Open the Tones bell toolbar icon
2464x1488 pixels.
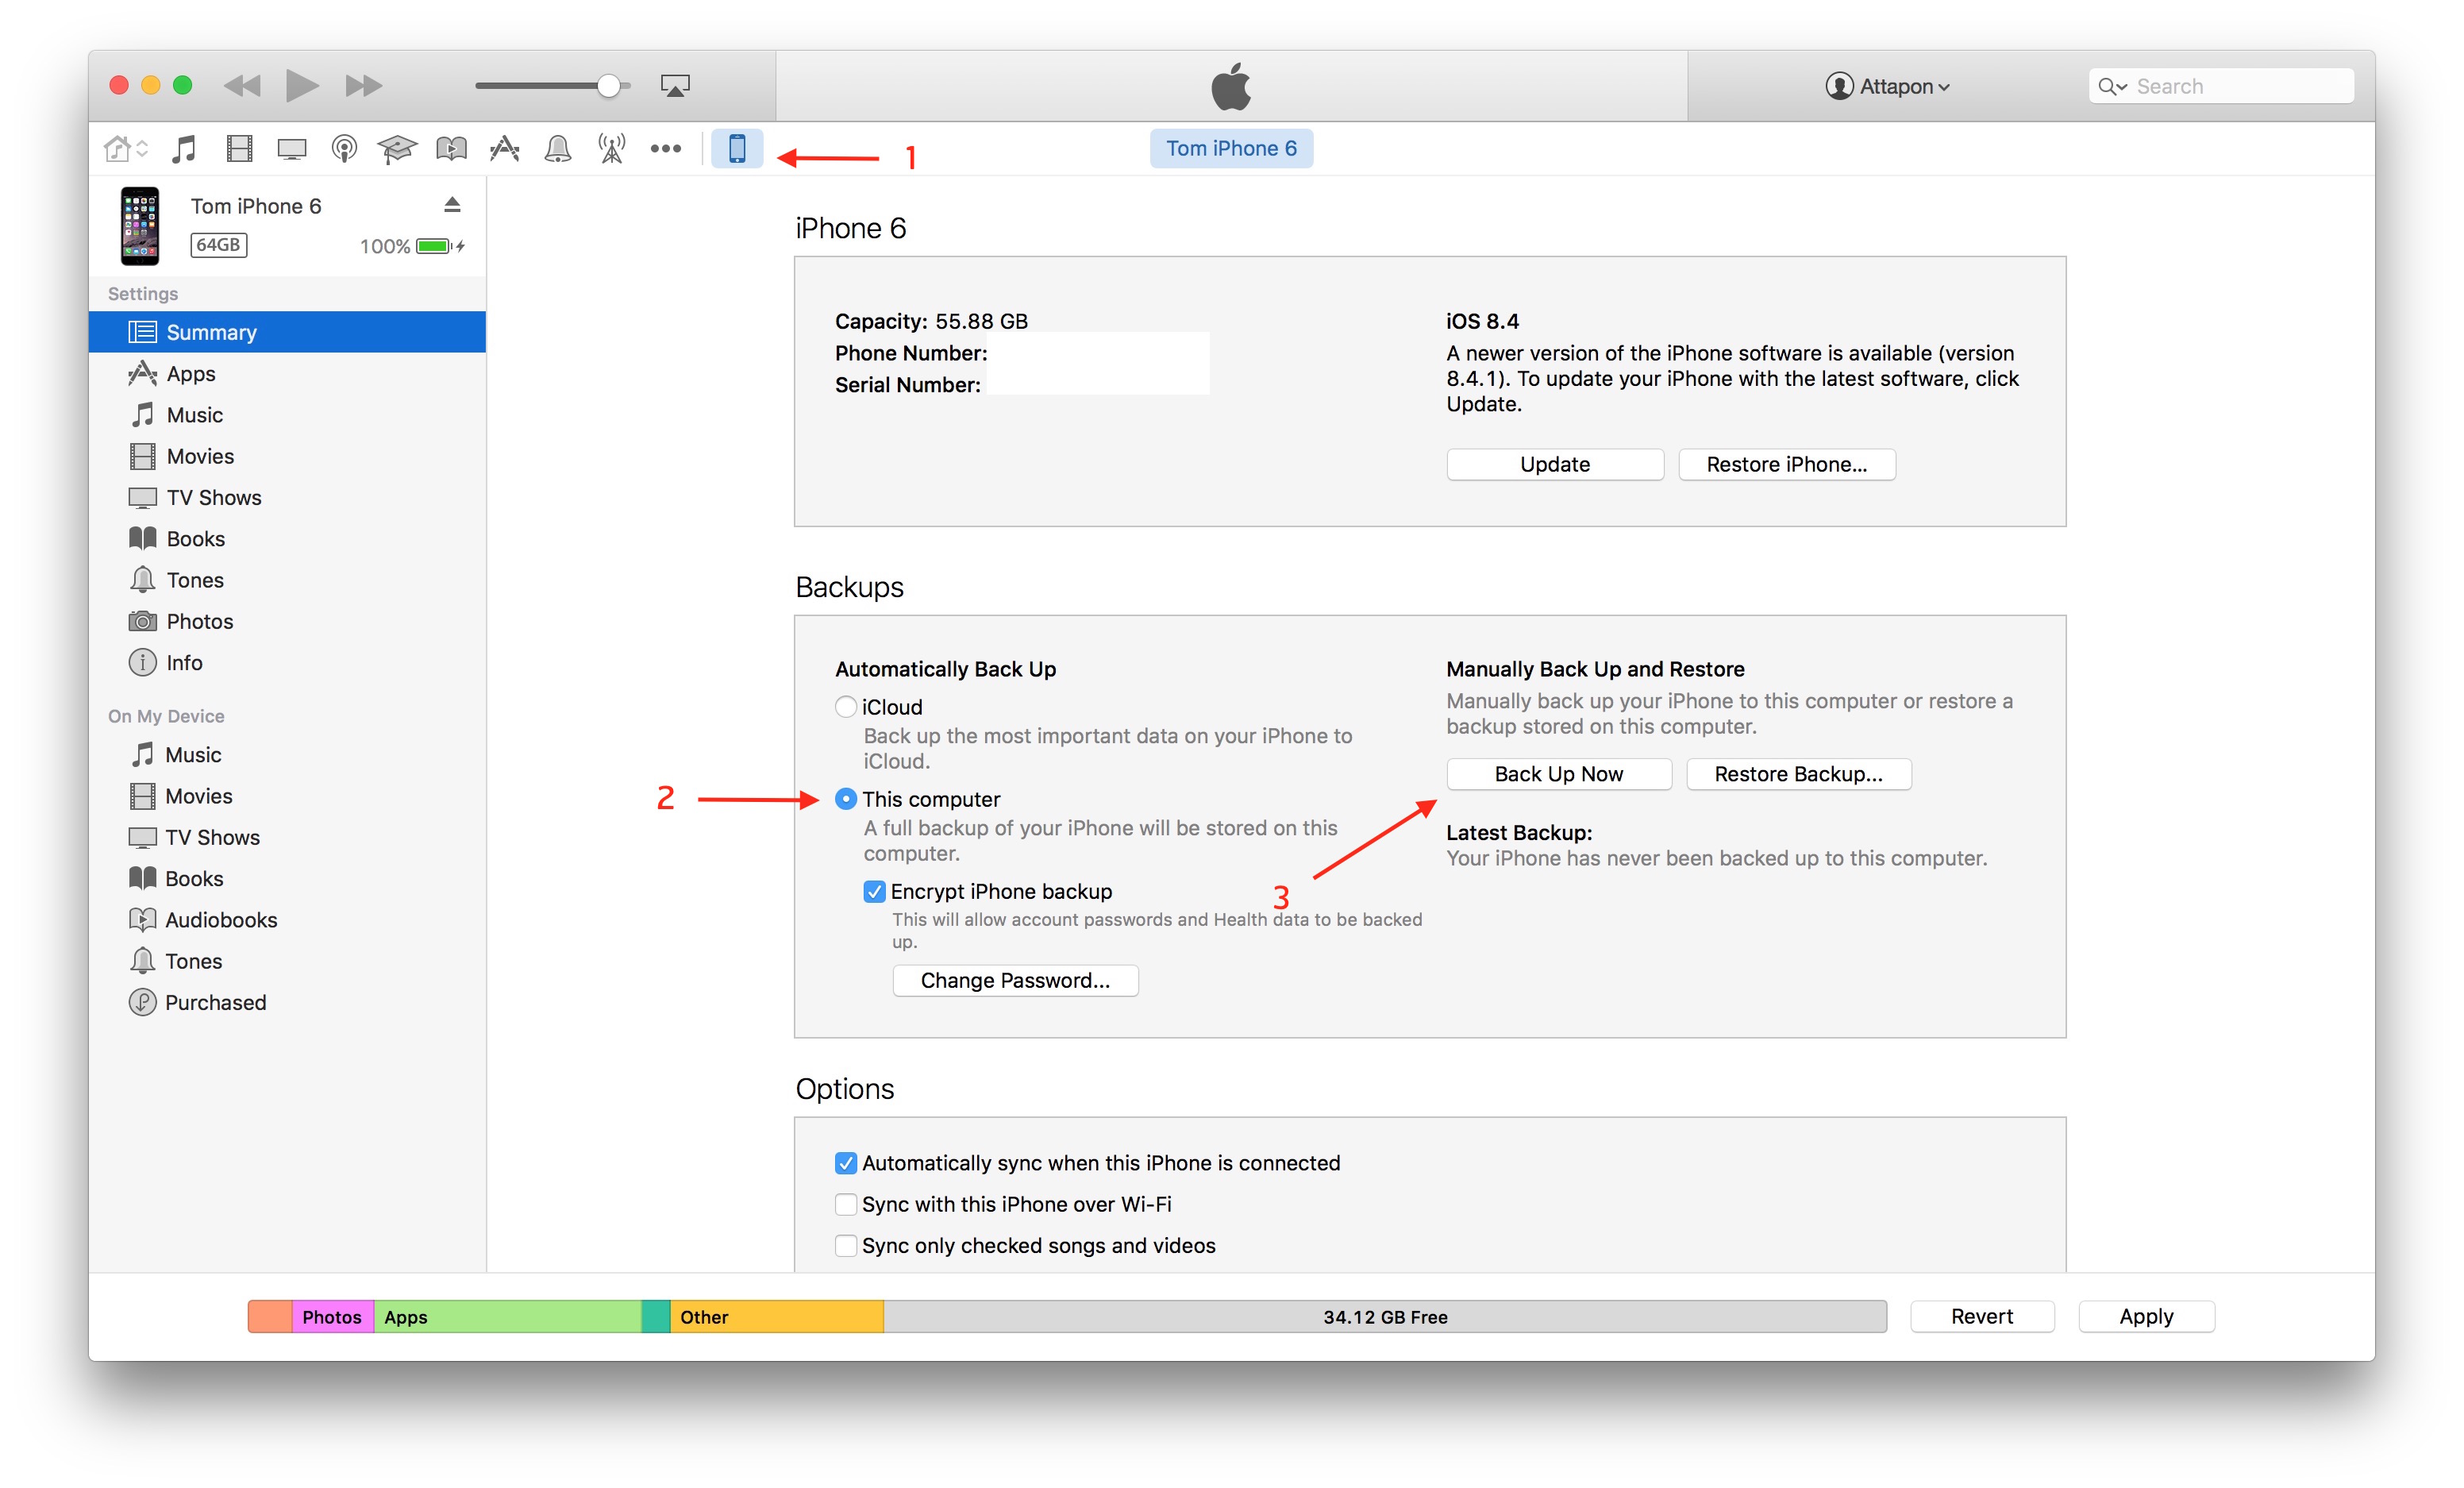558,150
